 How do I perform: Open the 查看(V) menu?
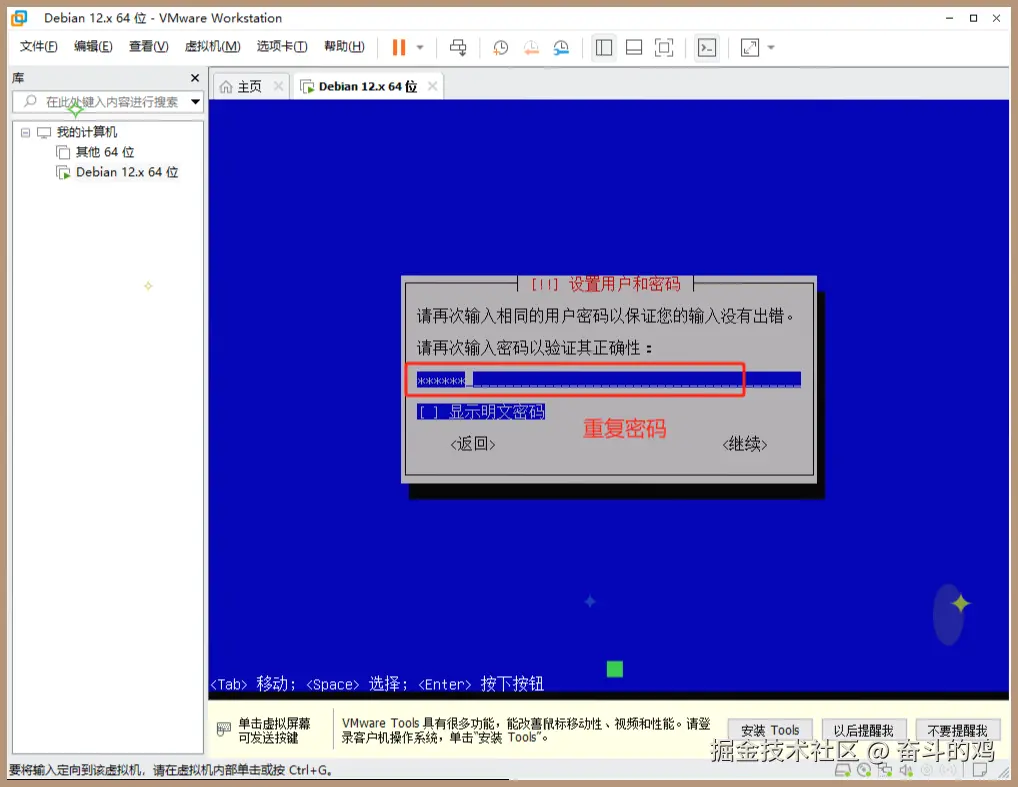tap(149, 46)
